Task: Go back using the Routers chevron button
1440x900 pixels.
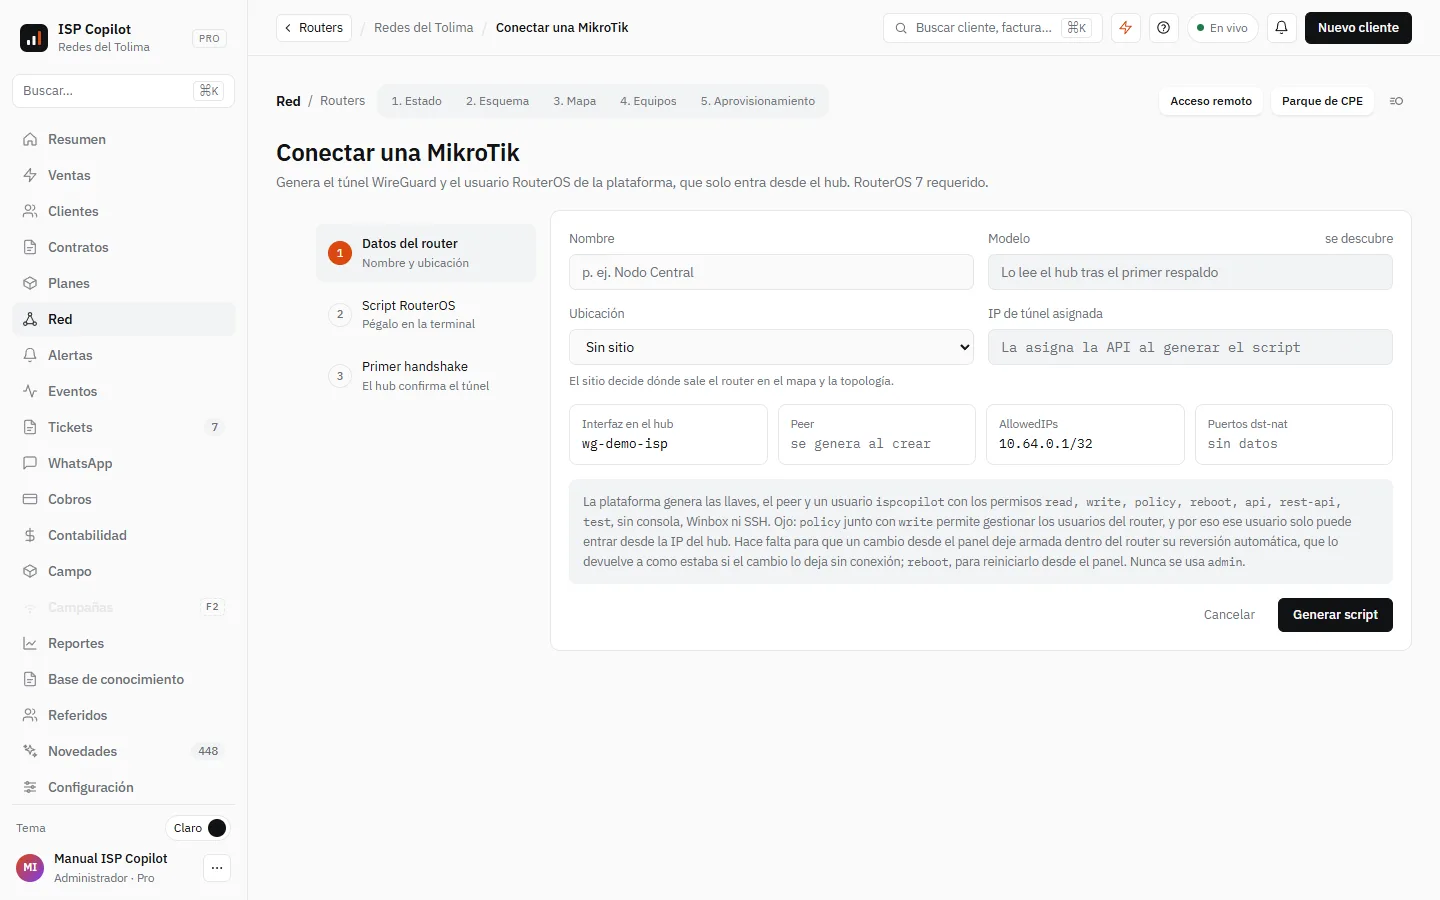Action: click(x=314, y=28)
